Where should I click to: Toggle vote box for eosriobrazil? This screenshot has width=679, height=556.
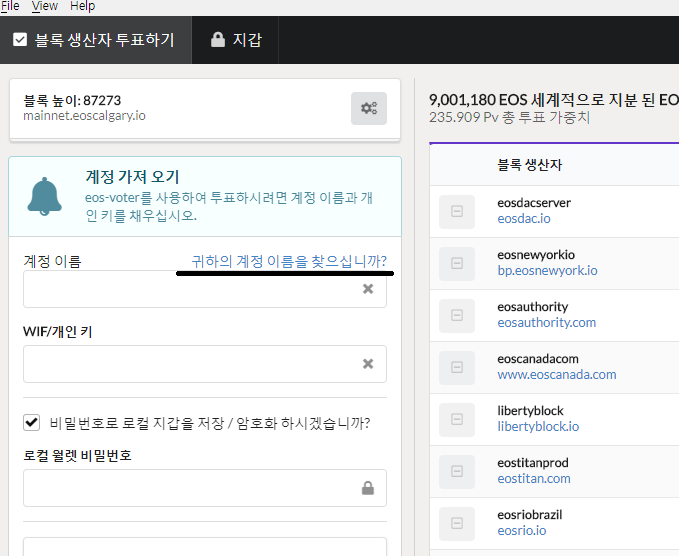pyautogui.click(x=457, y=523)
